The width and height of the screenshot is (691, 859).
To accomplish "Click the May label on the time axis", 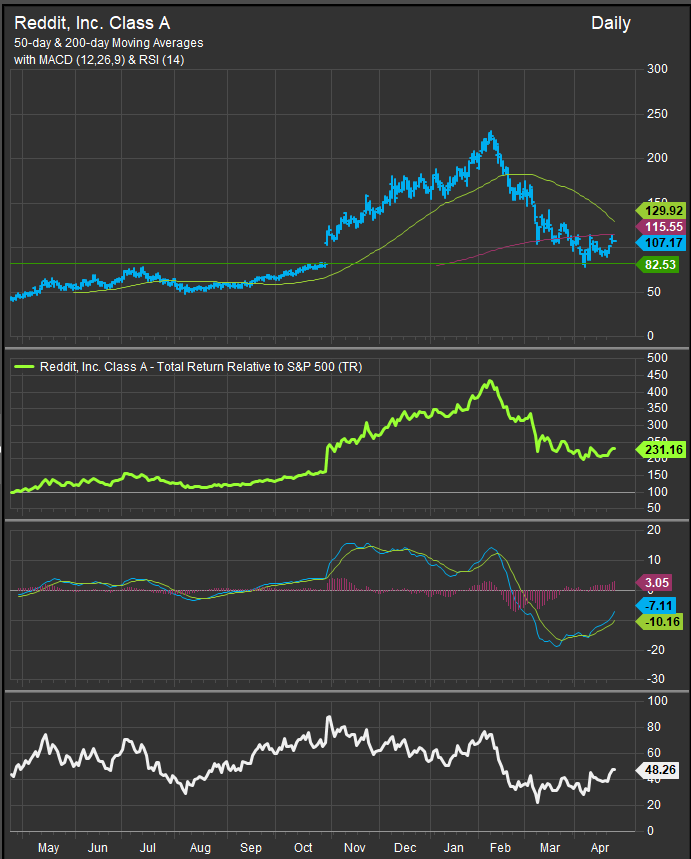I will 48,847.
